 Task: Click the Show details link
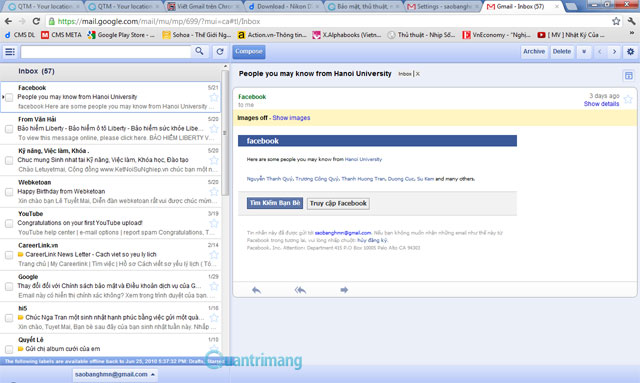click(601, 104)
